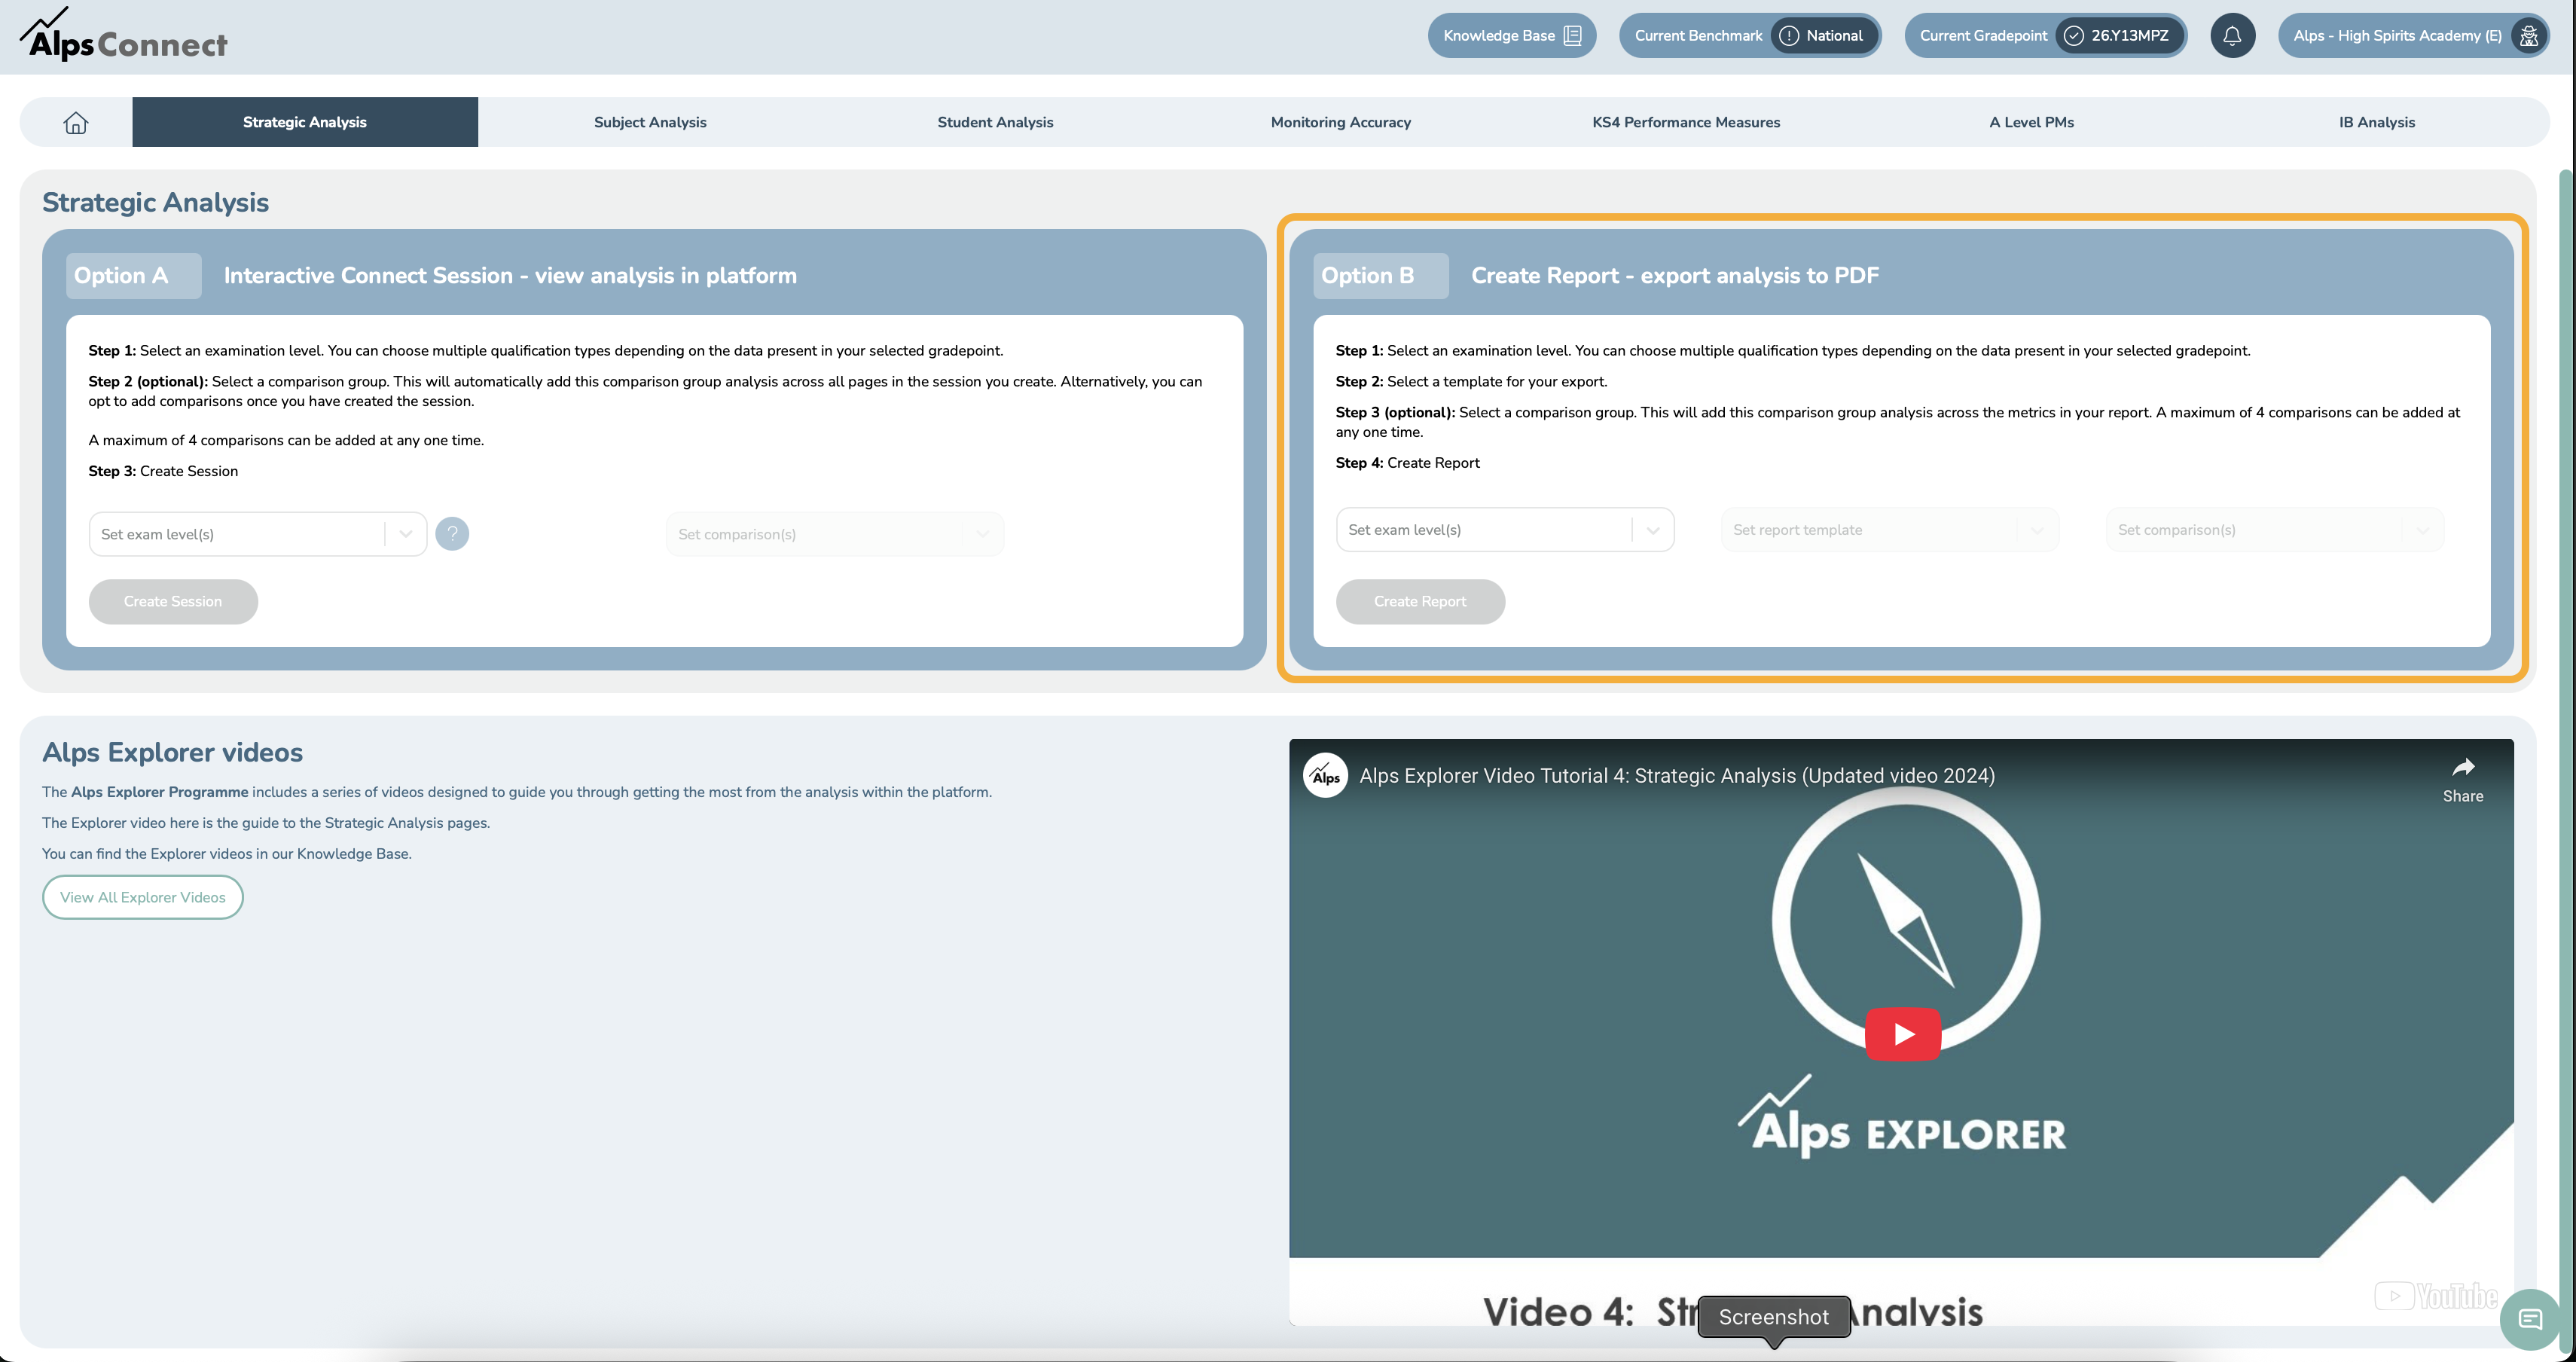The height and width of the screenshot is (1362, 2576).
Task: Click the Create Session button
Action: (173, 602)
